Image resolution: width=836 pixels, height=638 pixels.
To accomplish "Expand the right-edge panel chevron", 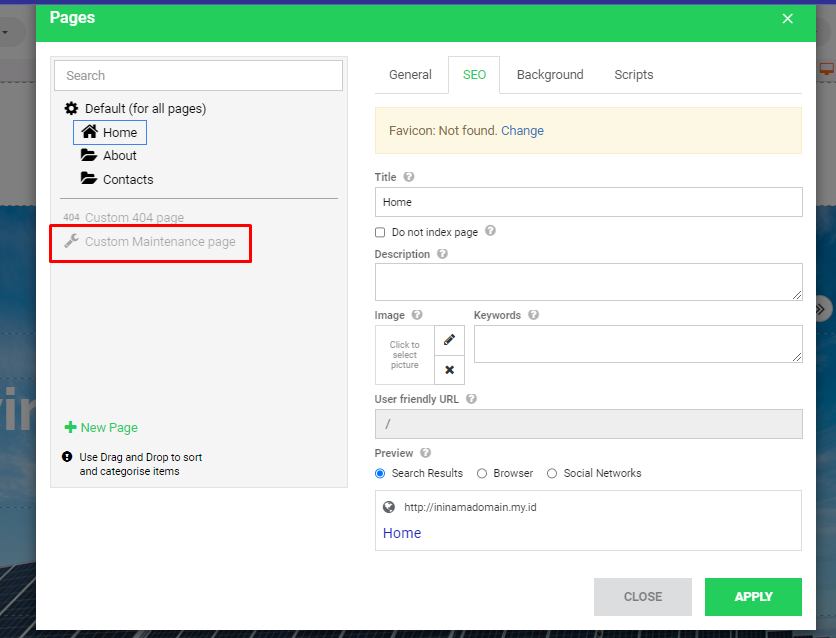I will tap(820, 309).
